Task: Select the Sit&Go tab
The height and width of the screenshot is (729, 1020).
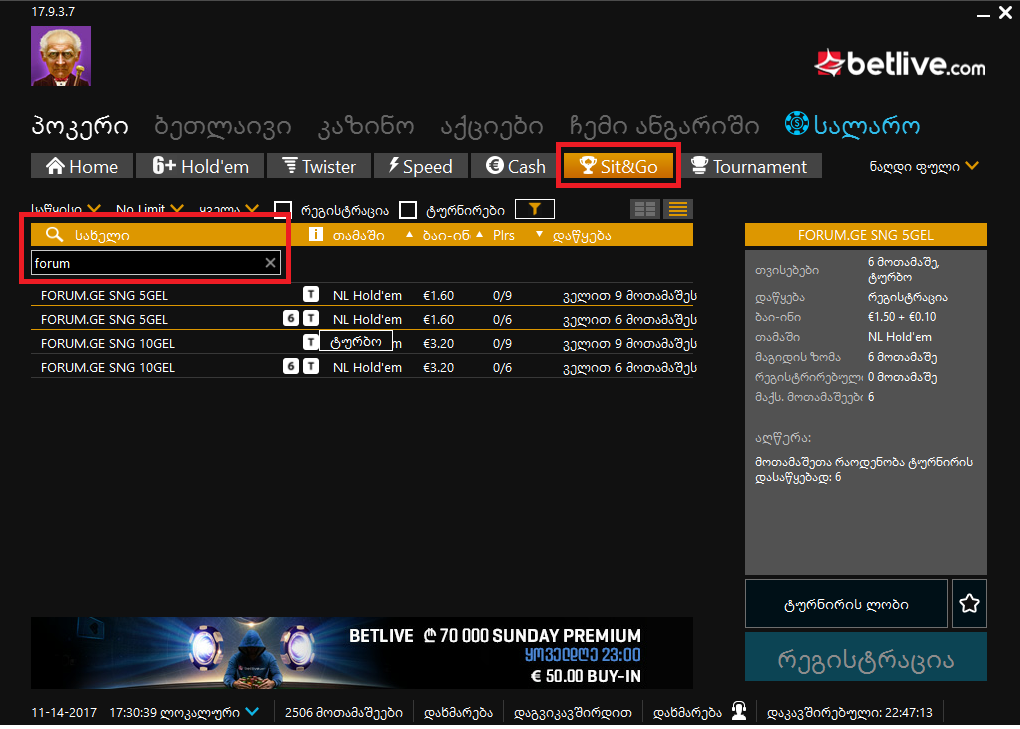Action: click(x=618, y=166)
